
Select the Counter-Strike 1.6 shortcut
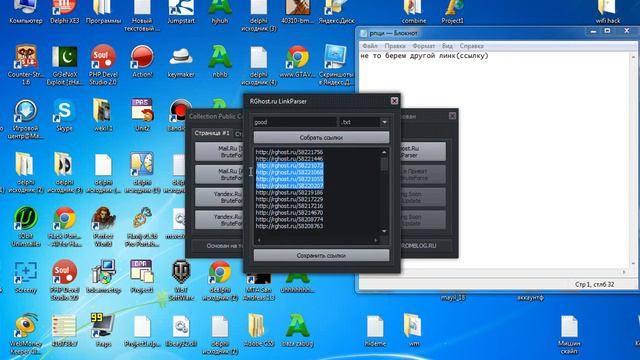[x=25, y=64]
